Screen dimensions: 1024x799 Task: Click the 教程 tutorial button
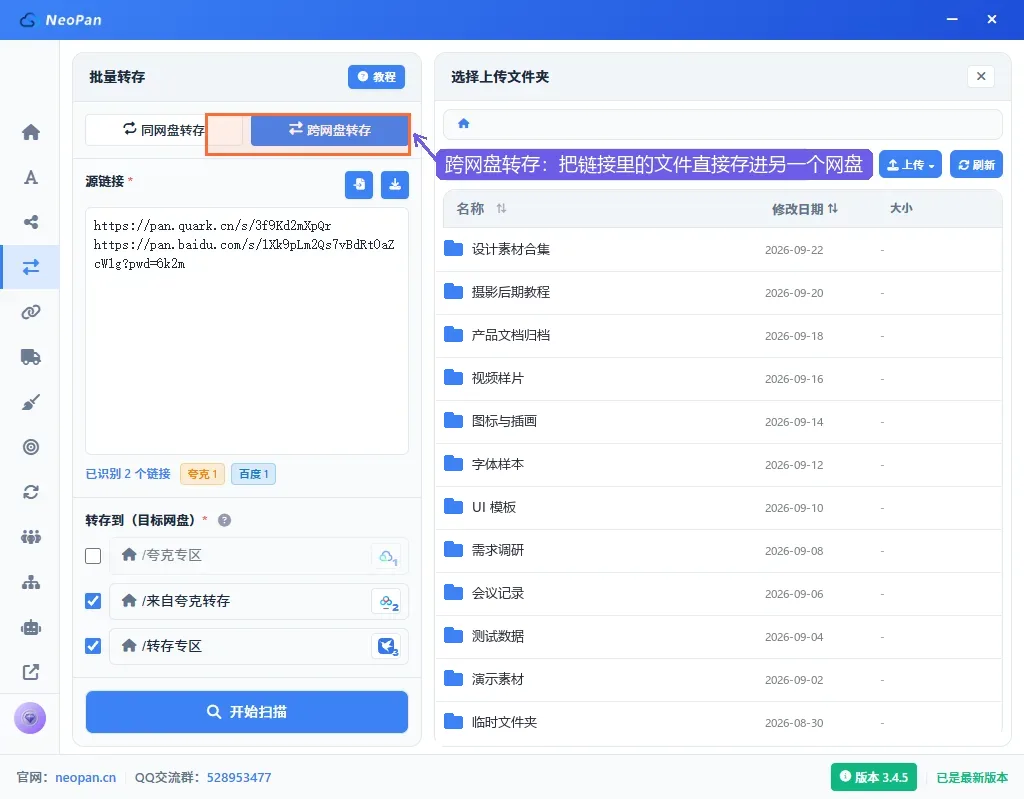376,77
